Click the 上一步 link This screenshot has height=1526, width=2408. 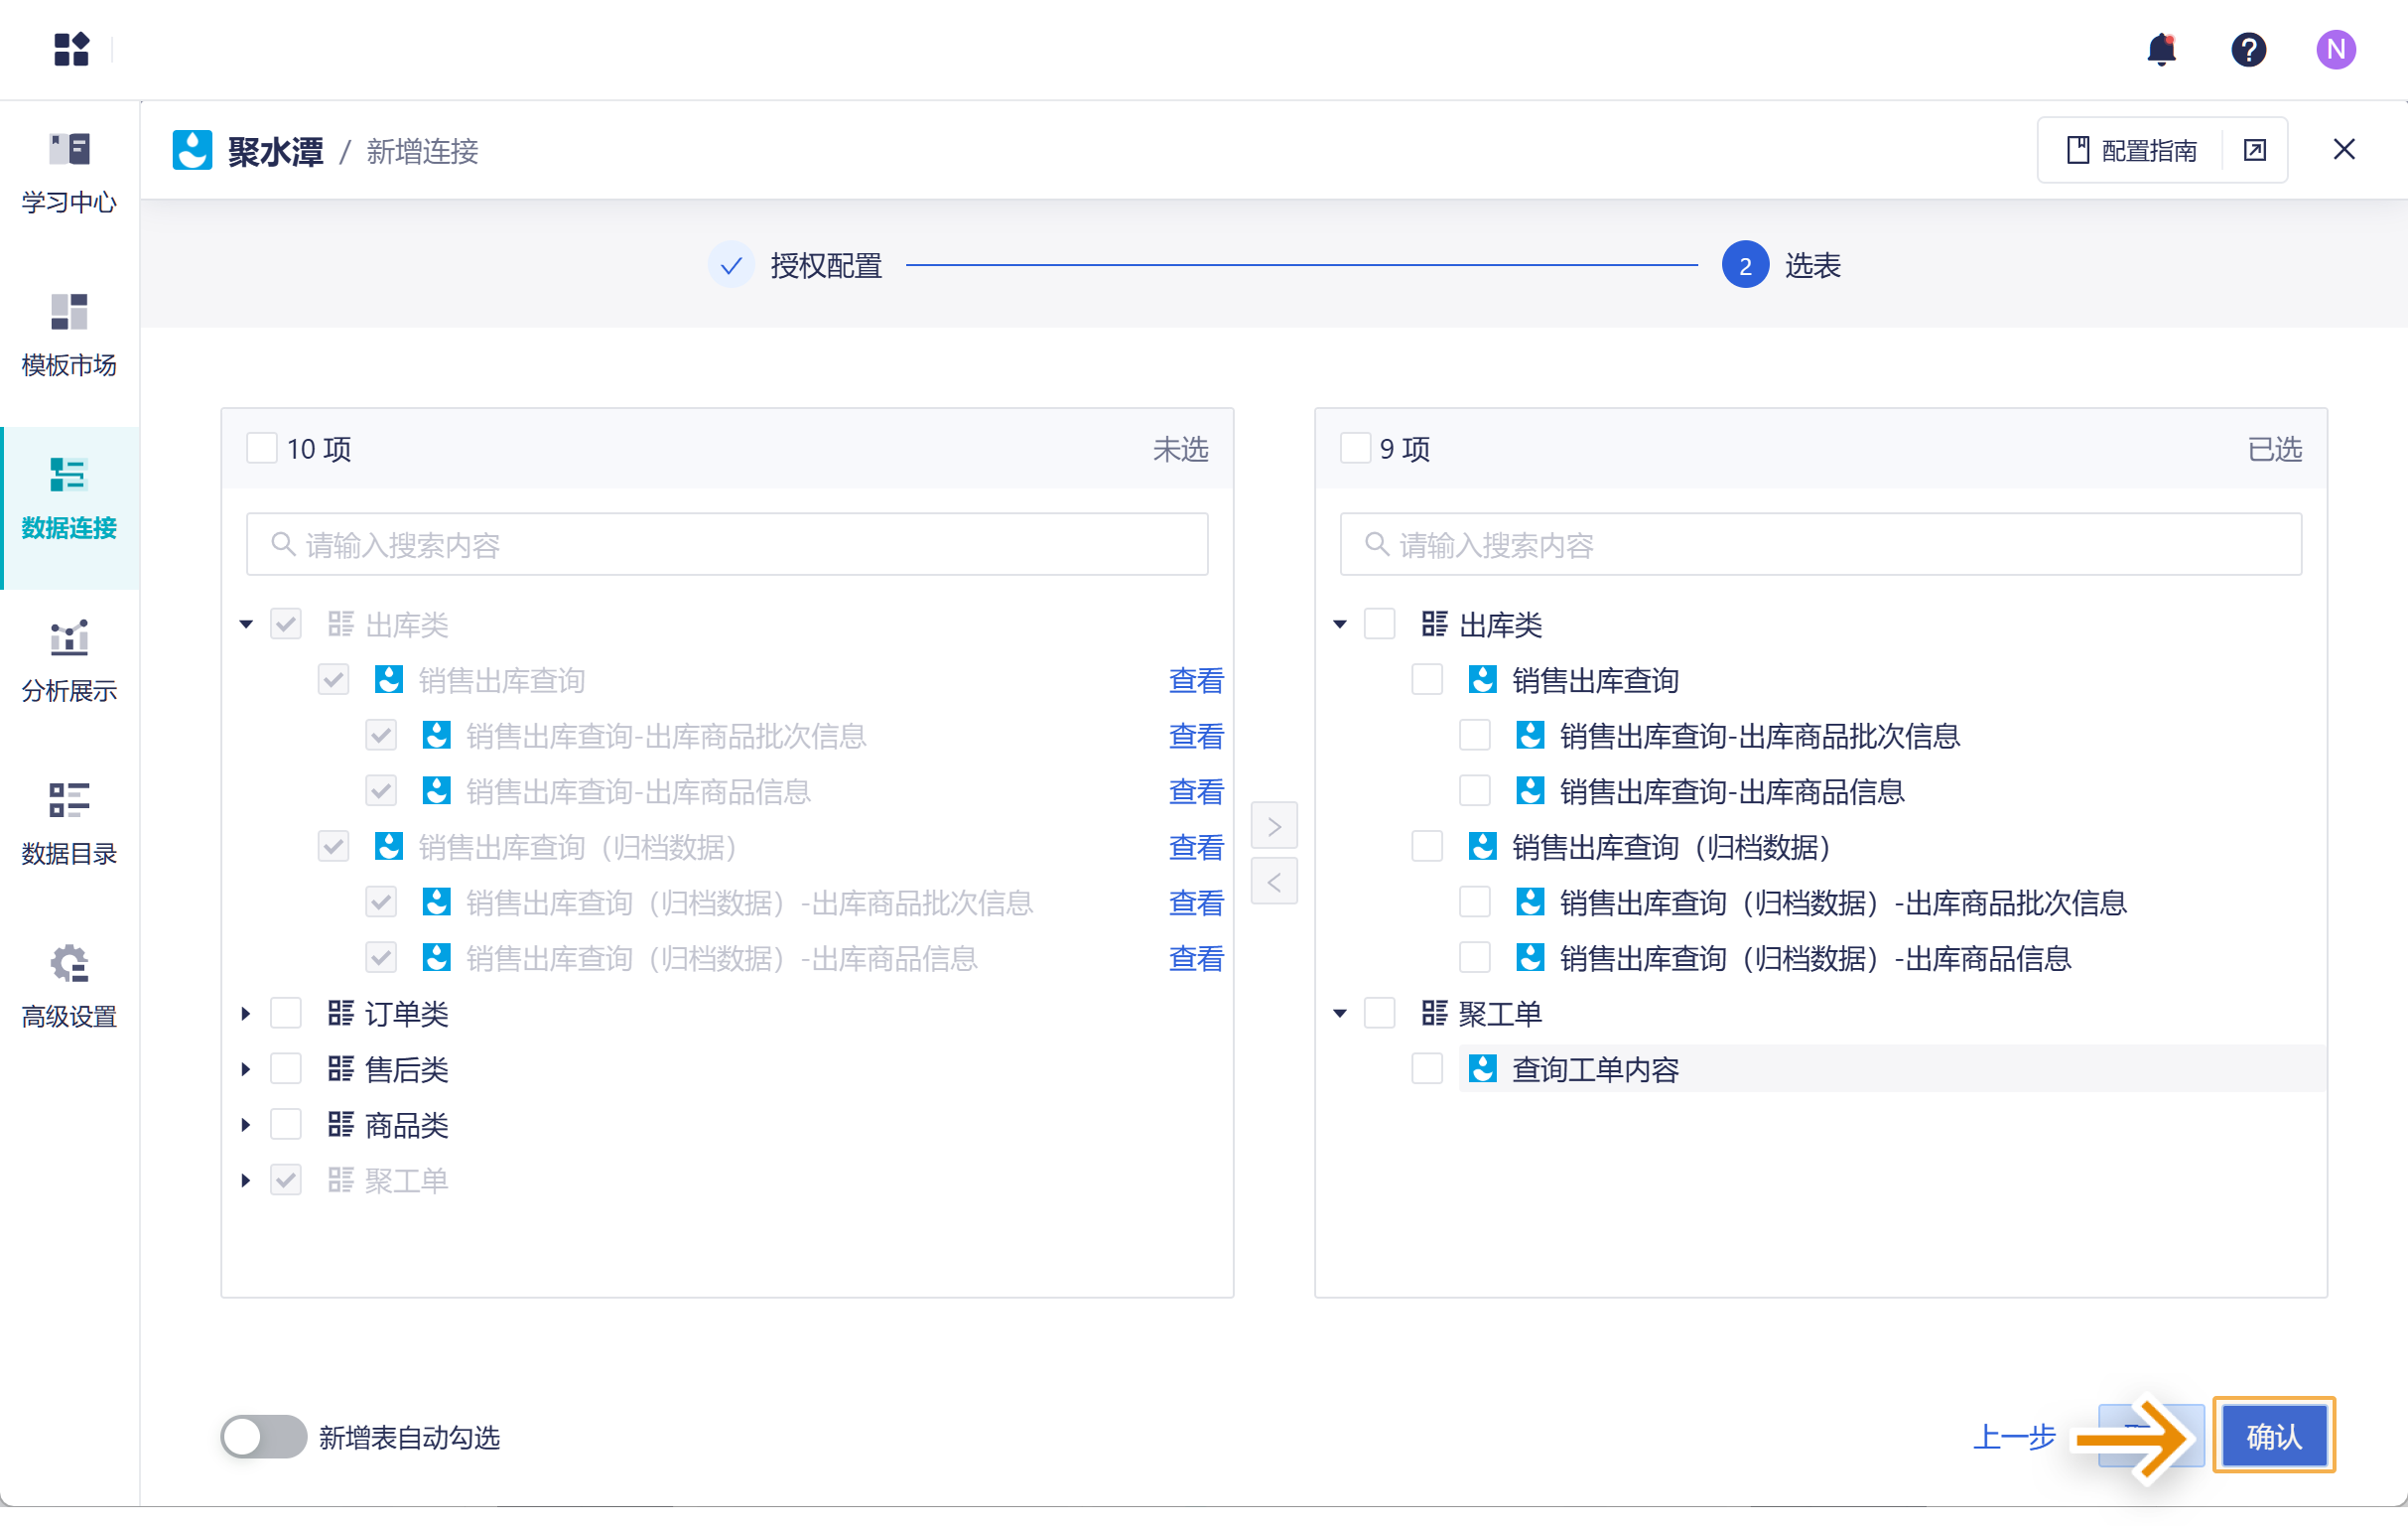coord(2013,1436)
